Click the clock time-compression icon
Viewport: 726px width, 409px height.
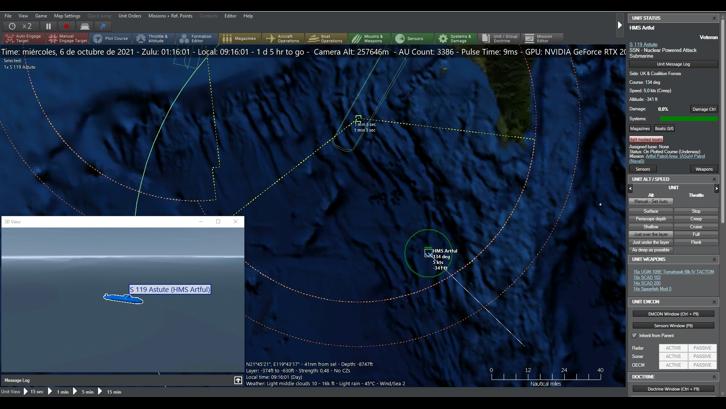[x=13, y=26]
